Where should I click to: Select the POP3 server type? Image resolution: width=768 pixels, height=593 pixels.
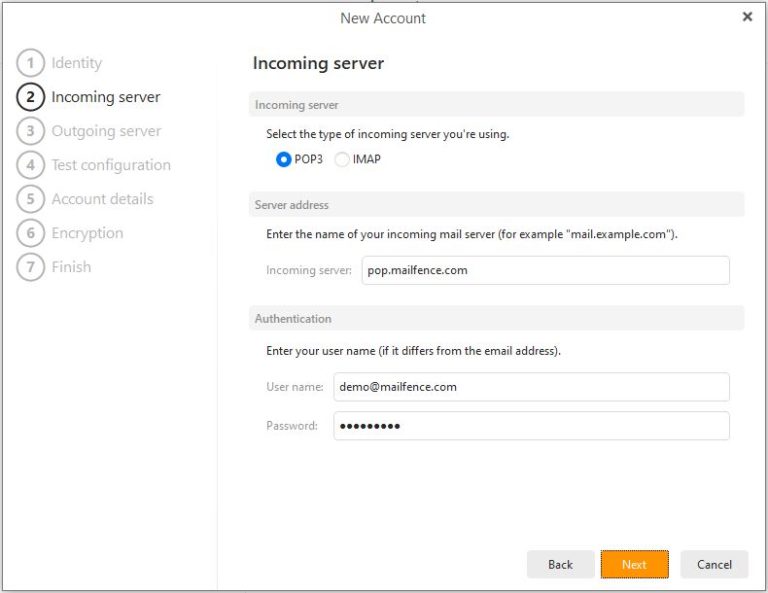284,159
